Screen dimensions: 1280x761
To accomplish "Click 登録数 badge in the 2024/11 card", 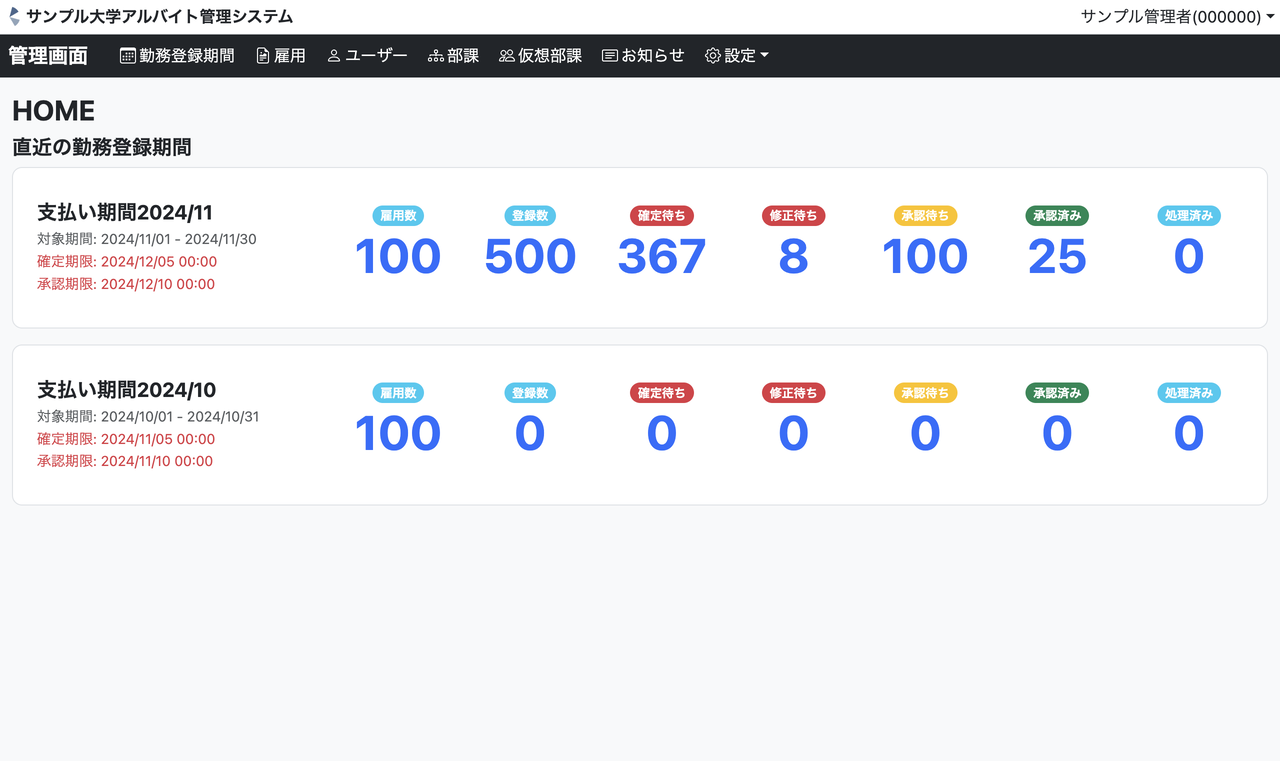I will (x=530, y=215).
